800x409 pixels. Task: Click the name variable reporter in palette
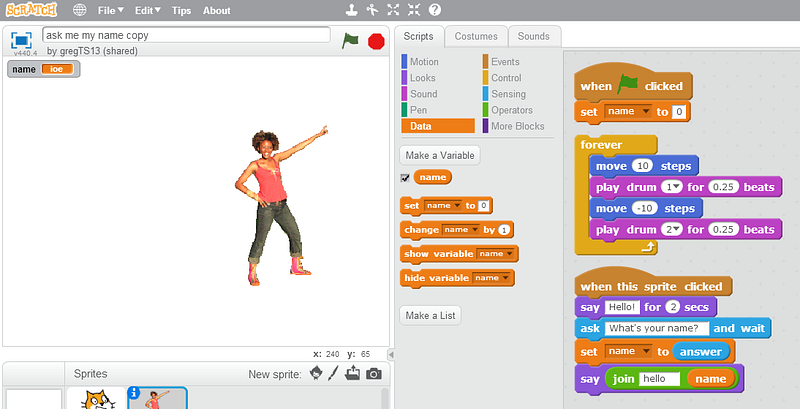(x=433, y=177)
